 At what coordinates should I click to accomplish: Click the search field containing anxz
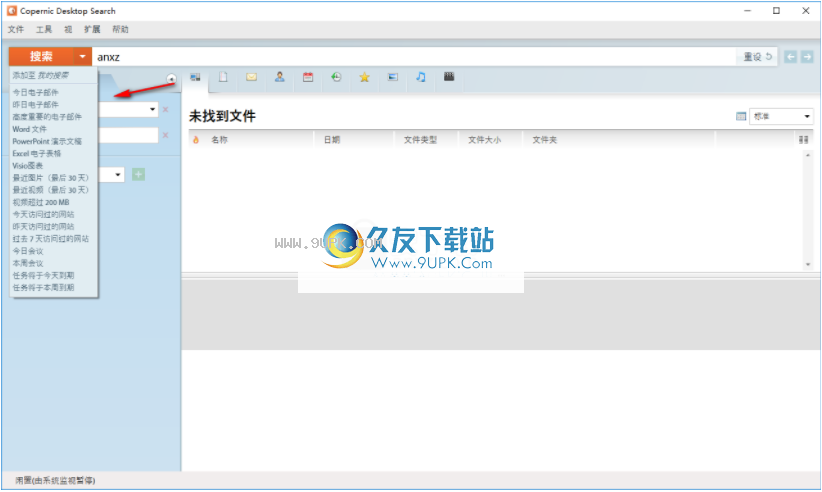click(x=414, y=57)
